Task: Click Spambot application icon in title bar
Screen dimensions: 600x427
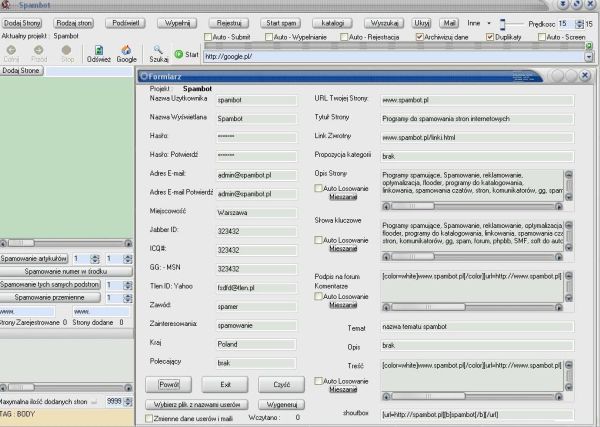Action: point(5,5)
